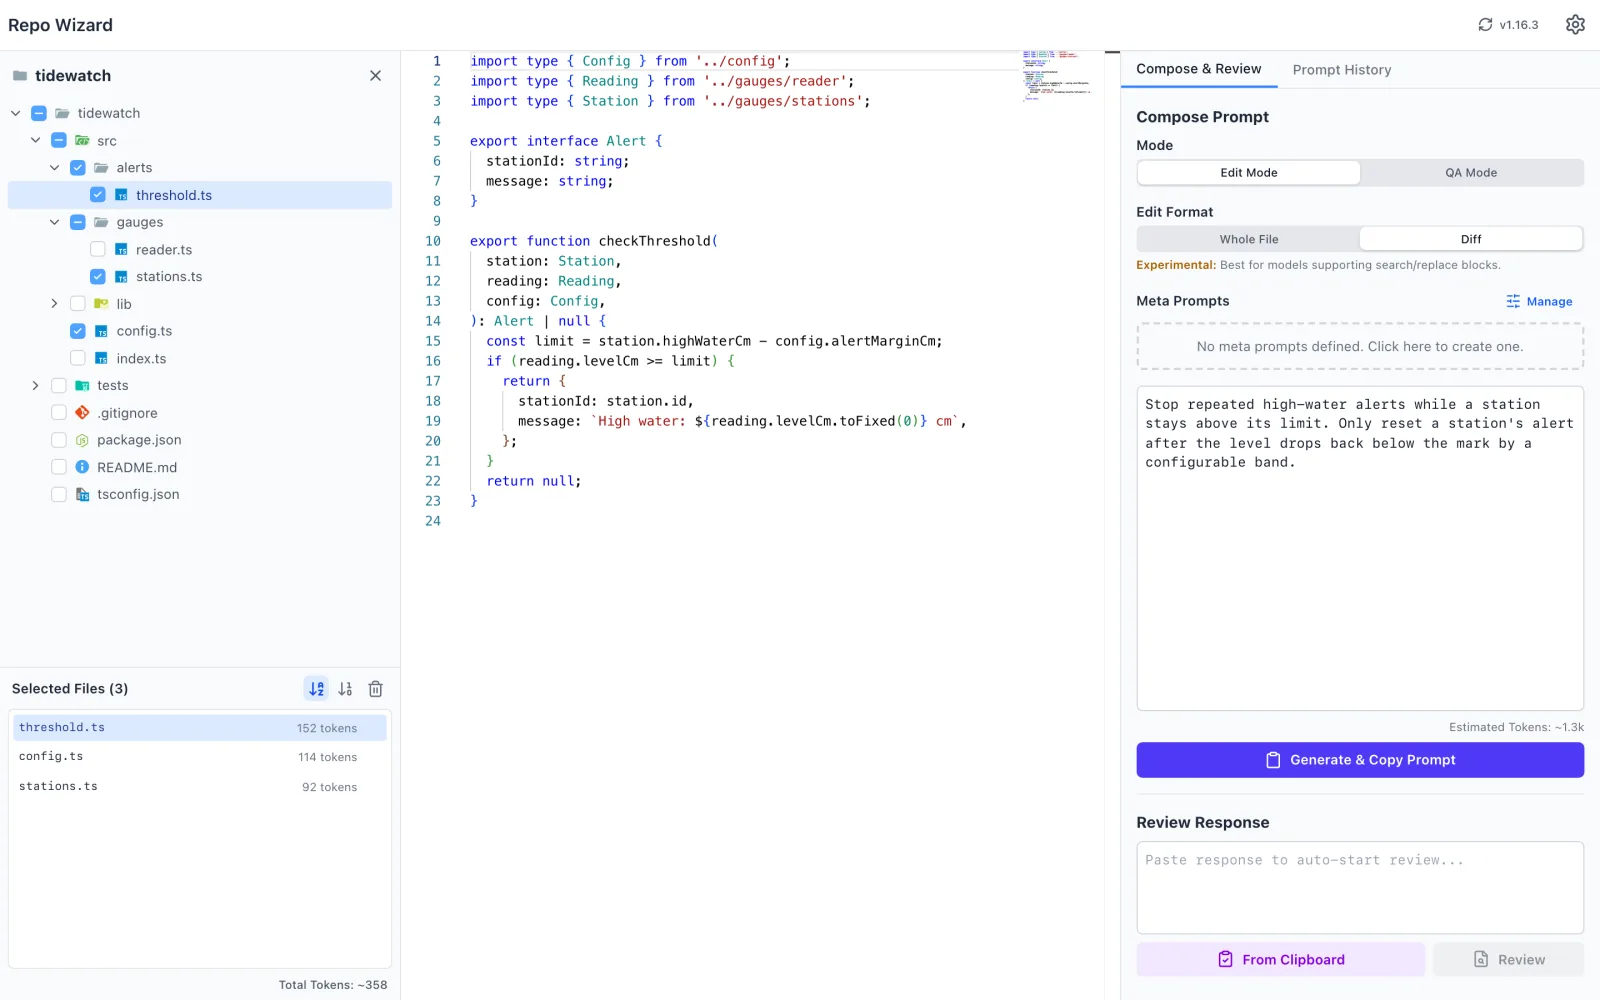Click the lib folder icon
This screenshot has height=1000, width=1600.
101,304
